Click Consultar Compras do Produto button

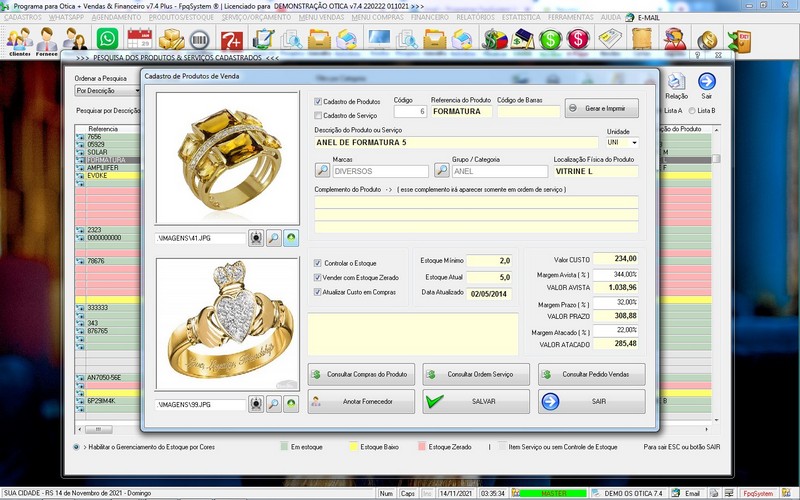361,374
